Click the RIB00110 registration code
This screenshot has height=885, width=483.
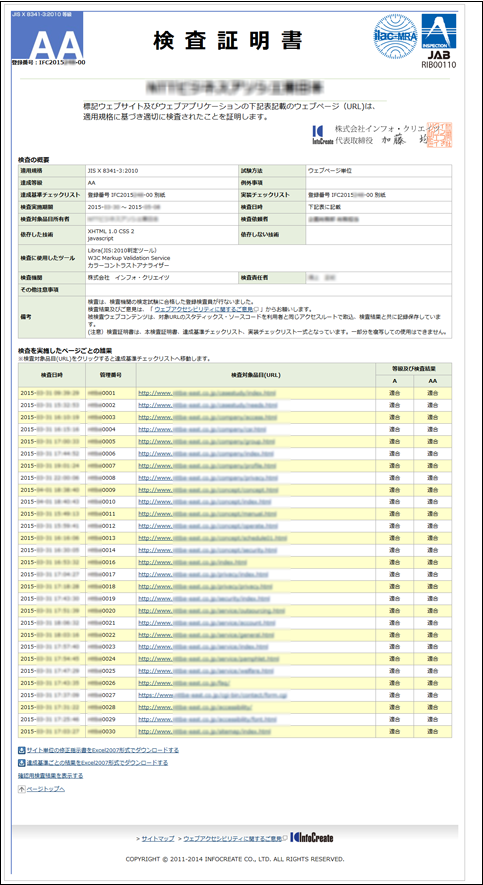coord(438,65)
